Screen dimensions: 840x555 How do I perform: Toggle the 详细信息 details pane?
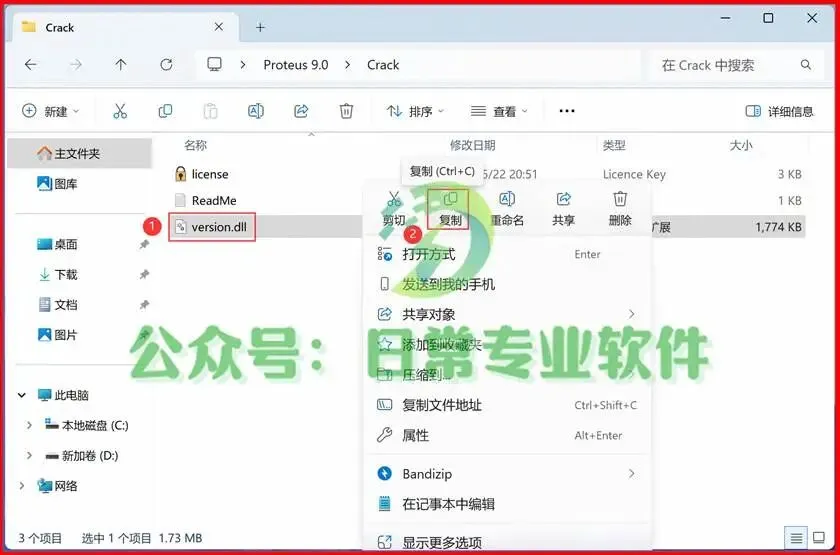pyautogui.click(x=779, y=111)
